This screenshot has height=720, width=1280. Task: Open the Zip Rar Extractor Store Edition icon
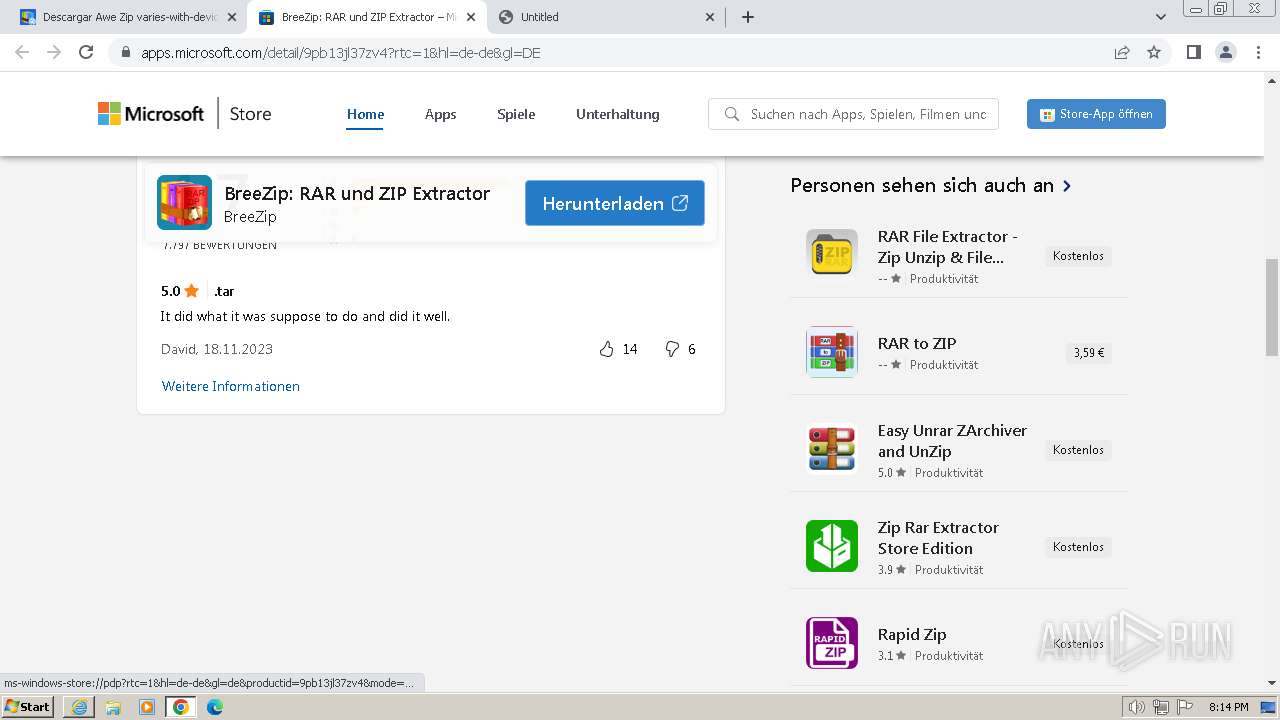[x=832, y=546]
